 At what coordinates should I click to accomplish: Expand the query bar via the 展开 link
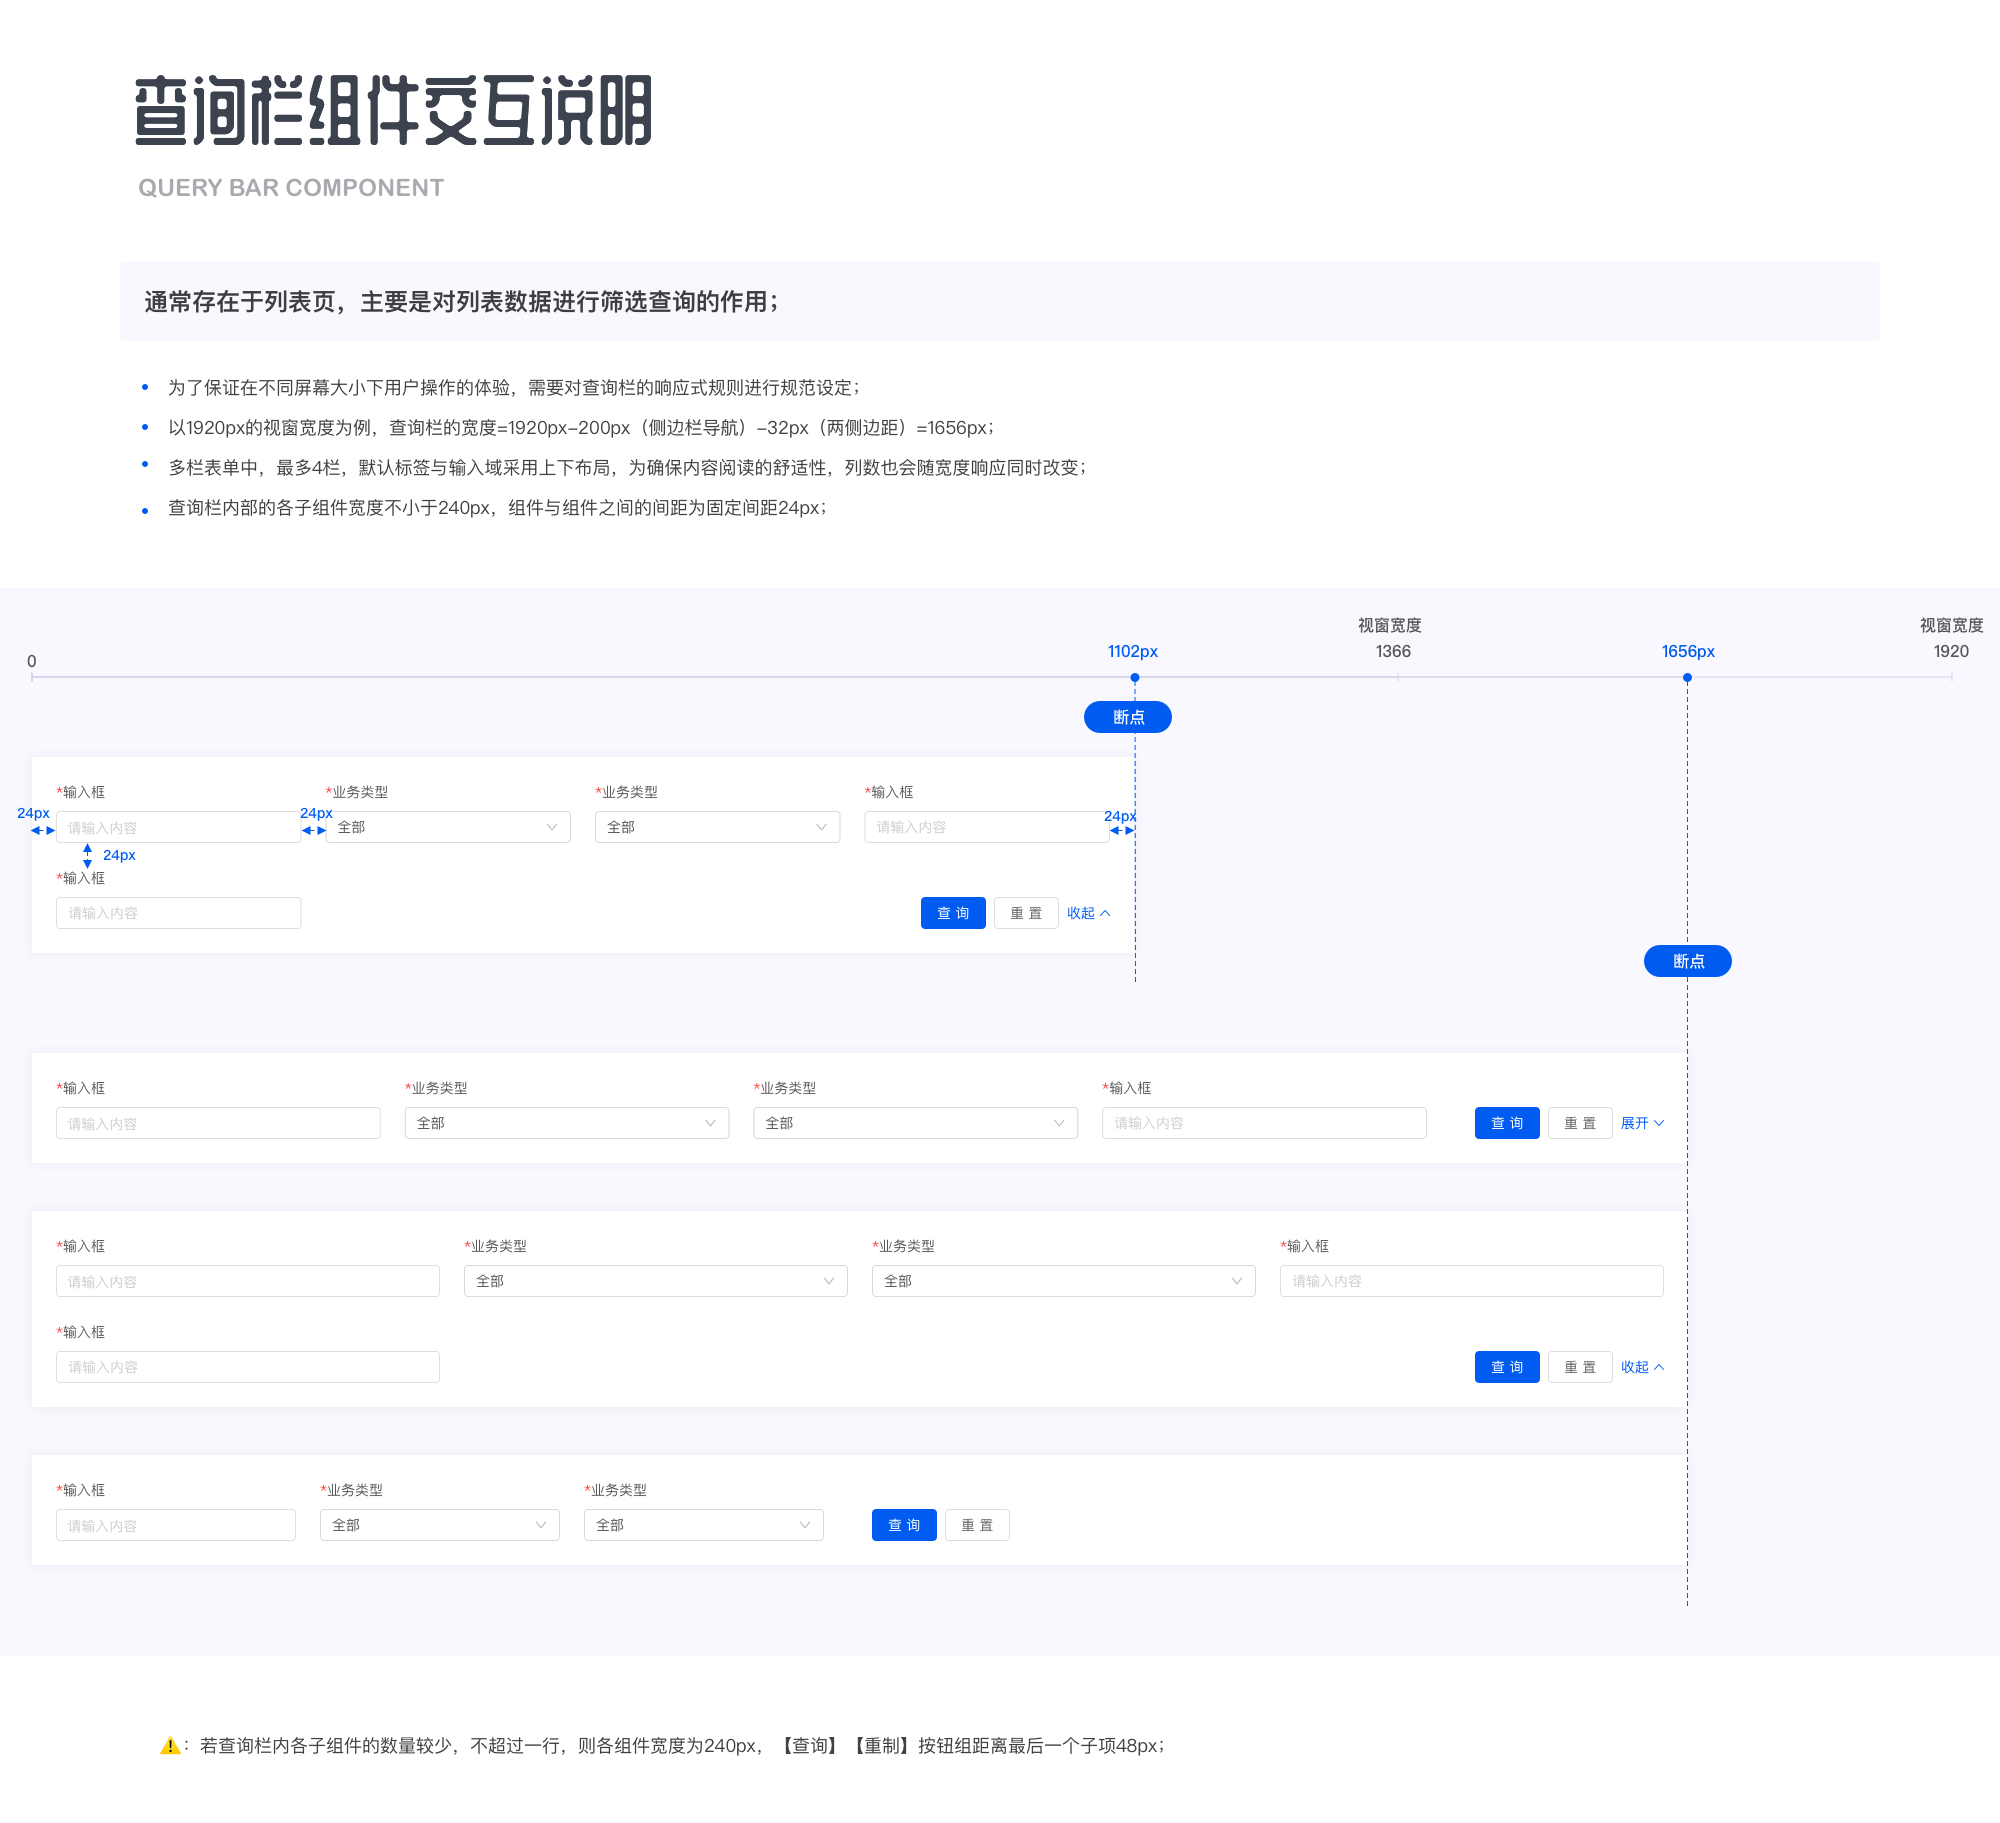click(x=1642, y=1123)
